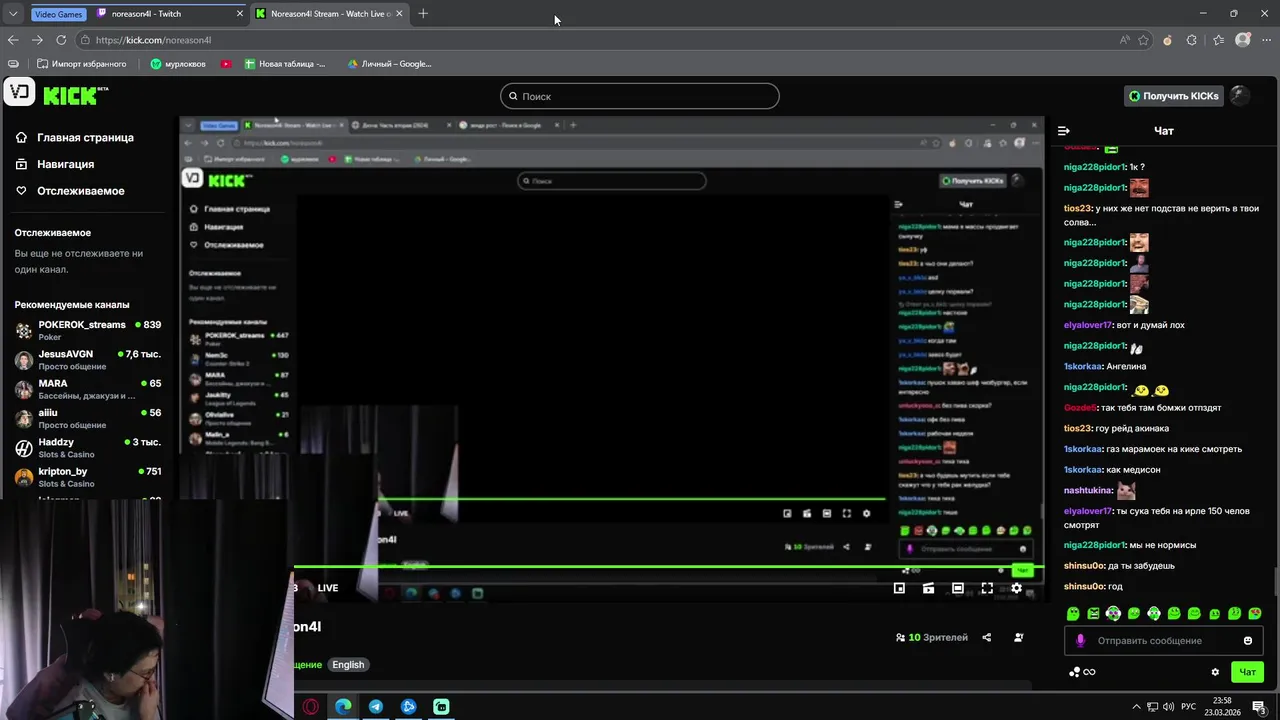Click the Получить KICKs button
Viewport: 1280px width, 720px height.
click(x=1174, y=96)
